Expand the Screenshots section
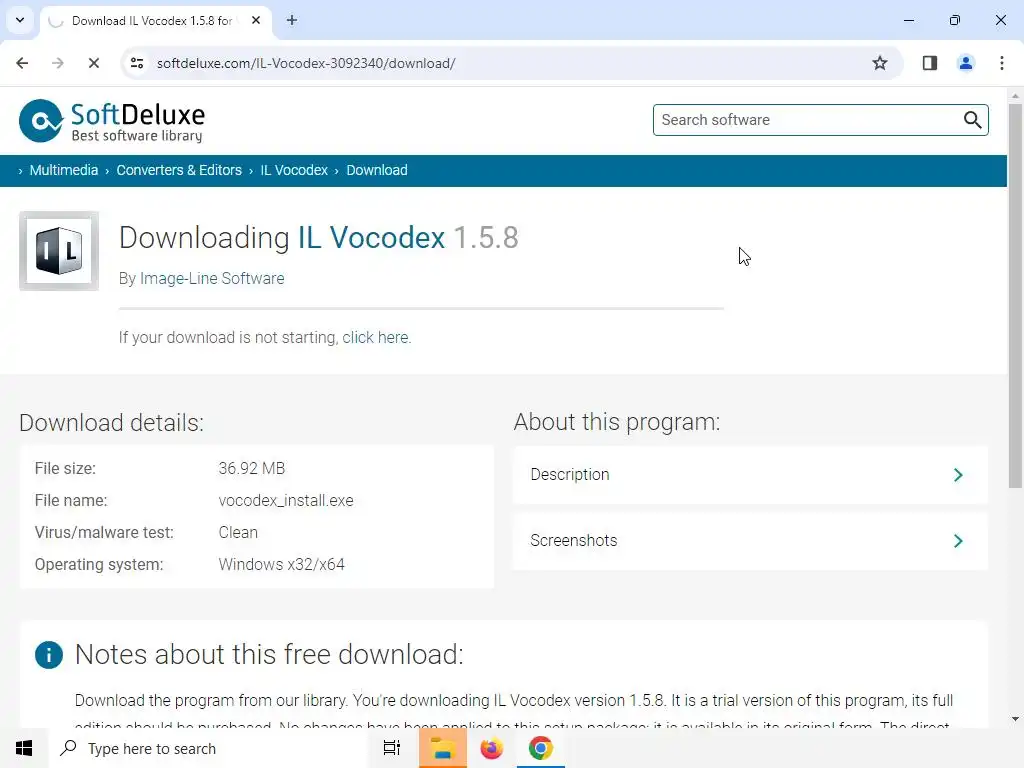Viewport: 1024px width, 768px height. pyautogui.click(x=750, y=541)
